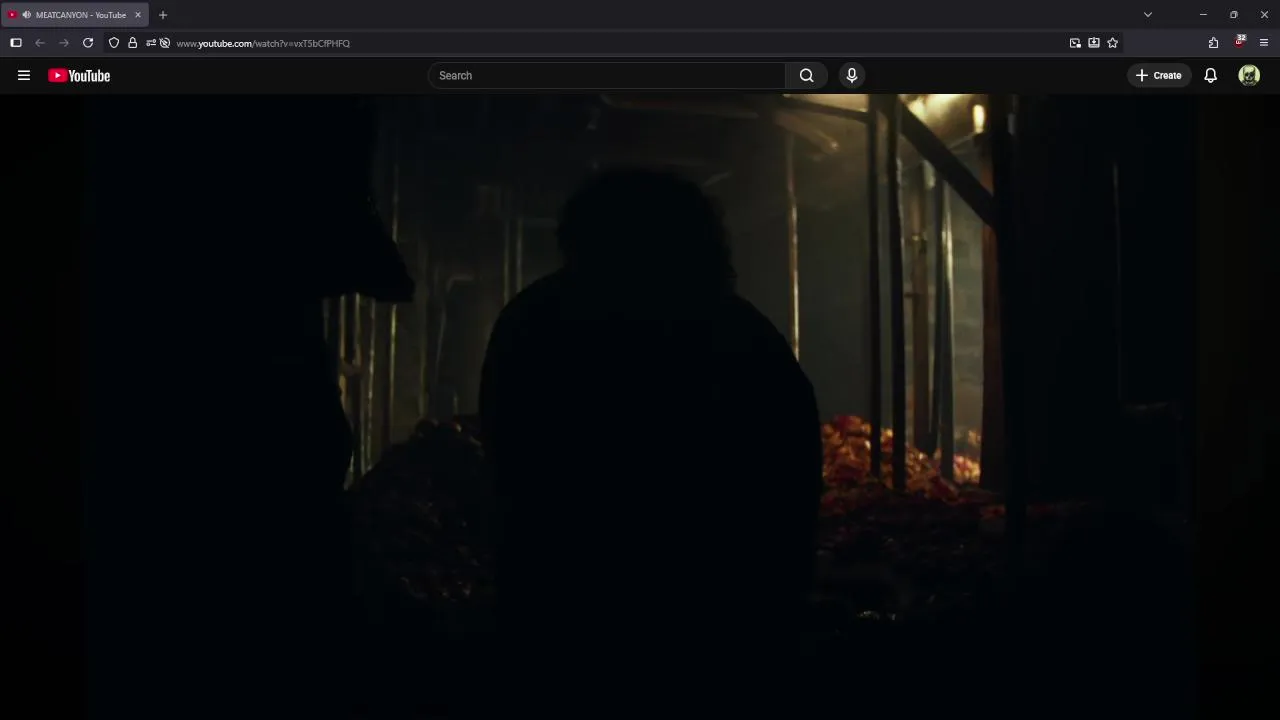Open YouTube notifications bell
This screenshot has width=1280, height=720.
pos(1210,75)
